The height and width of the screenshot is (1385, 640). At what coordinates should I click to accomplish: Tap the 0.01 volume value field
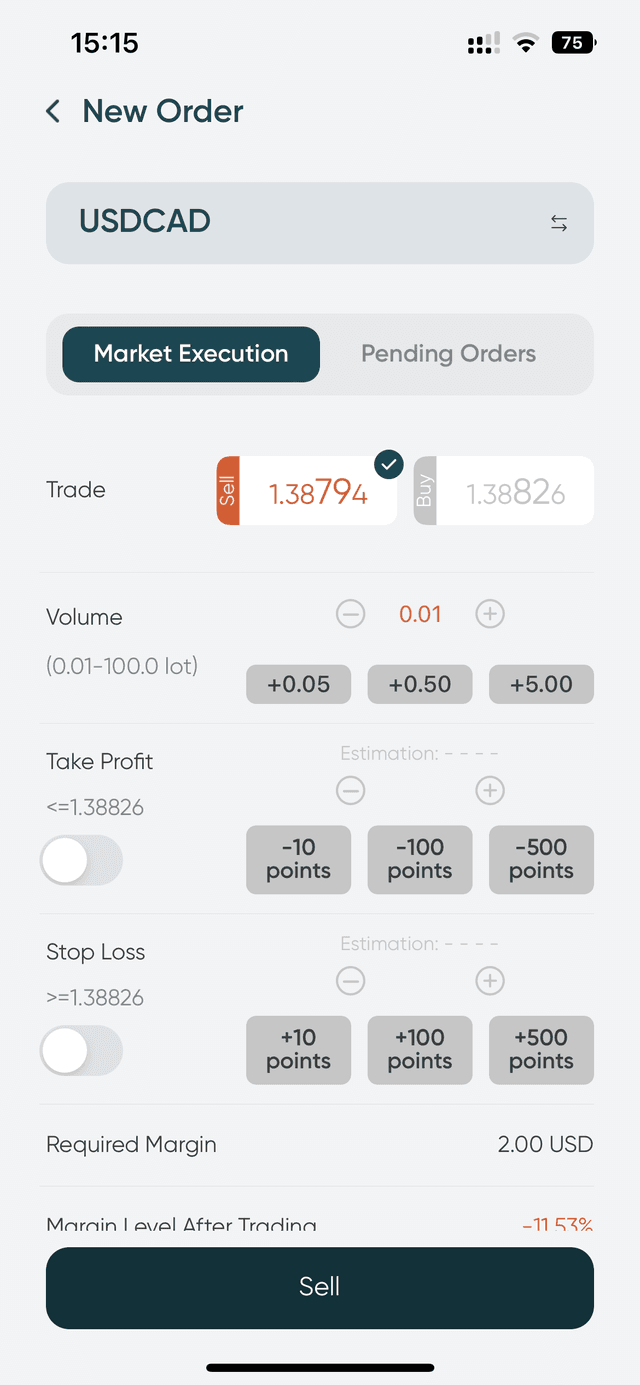click(420, 614)
